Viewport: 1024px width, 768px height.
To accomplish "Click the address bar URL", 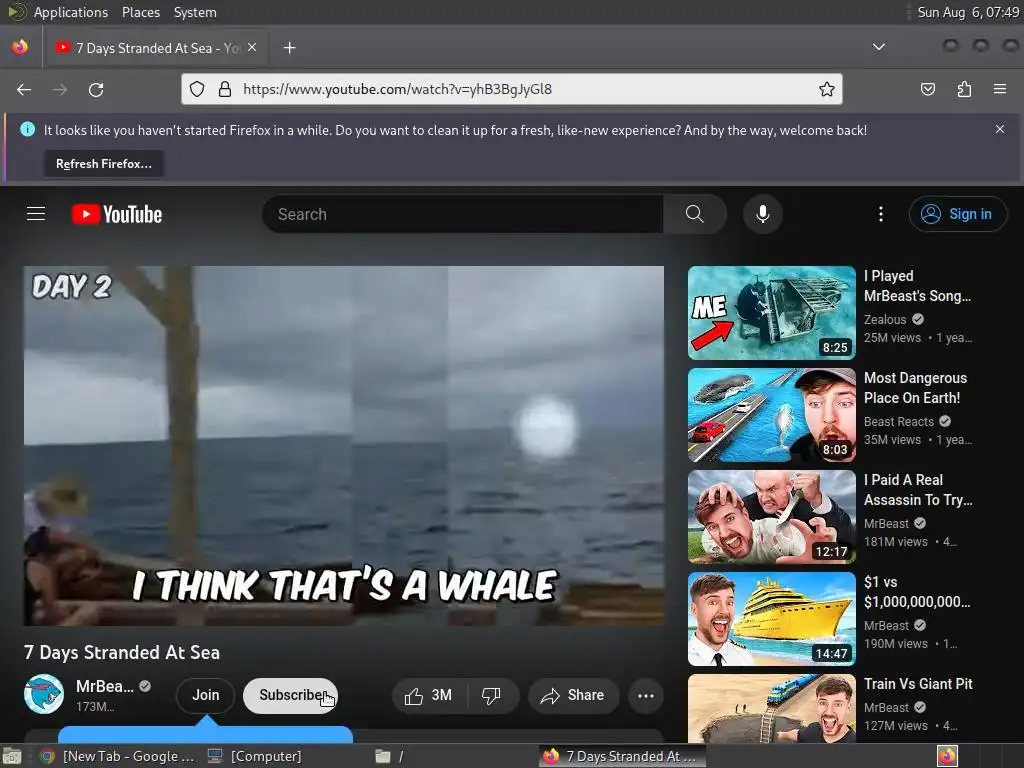I will click(x=397, y=89).
